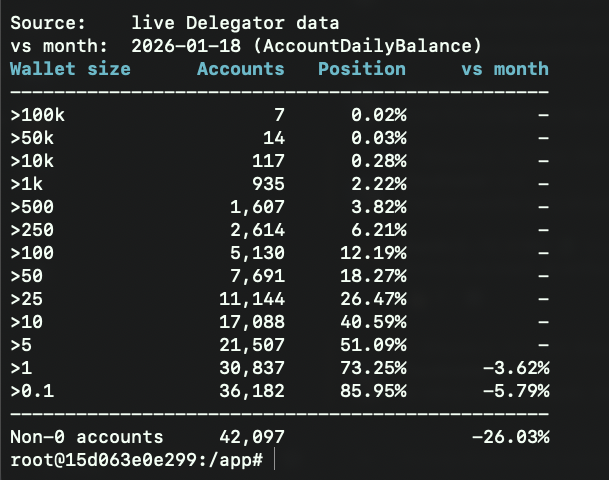Click the accounts value 36,182

click(252, 391)
